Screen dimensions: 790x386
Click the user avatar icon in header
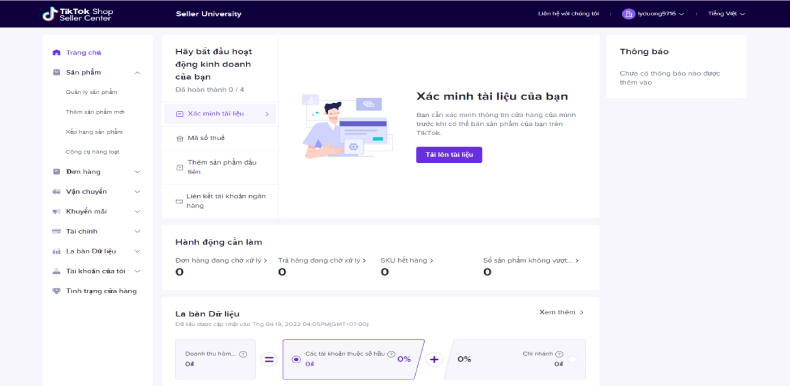628,14
